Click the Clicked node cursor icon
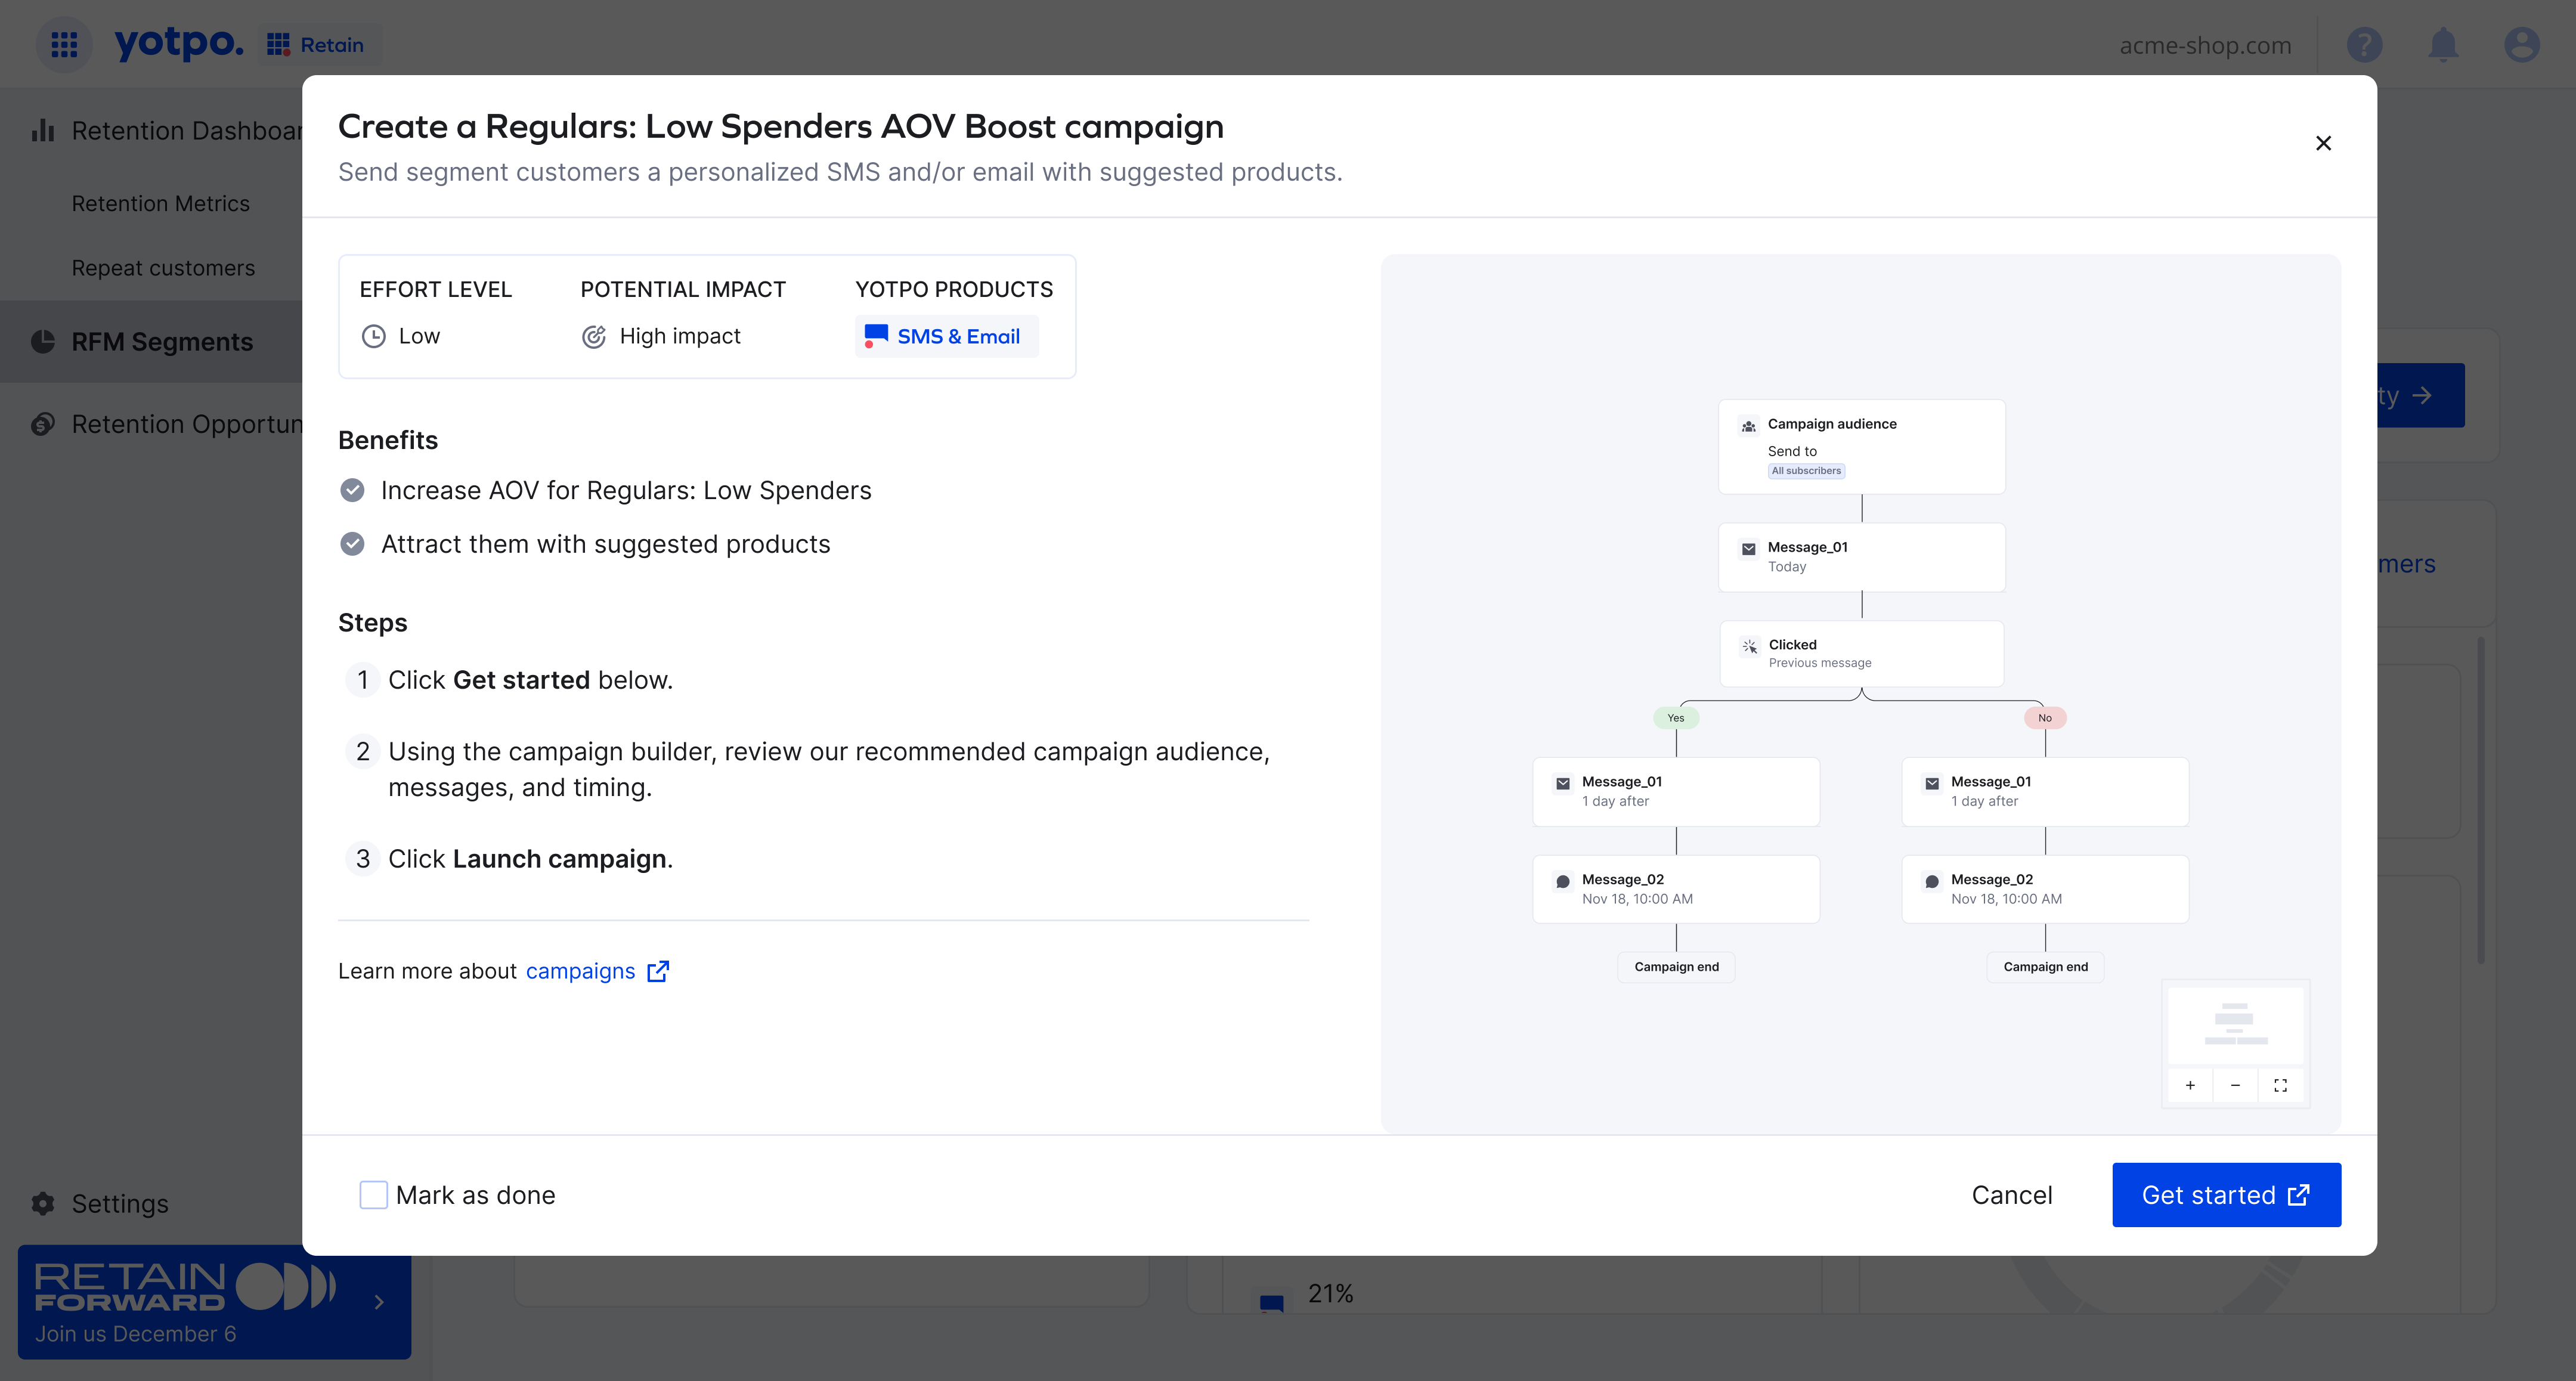The image size is (2576, 1381). (1749, 647)
